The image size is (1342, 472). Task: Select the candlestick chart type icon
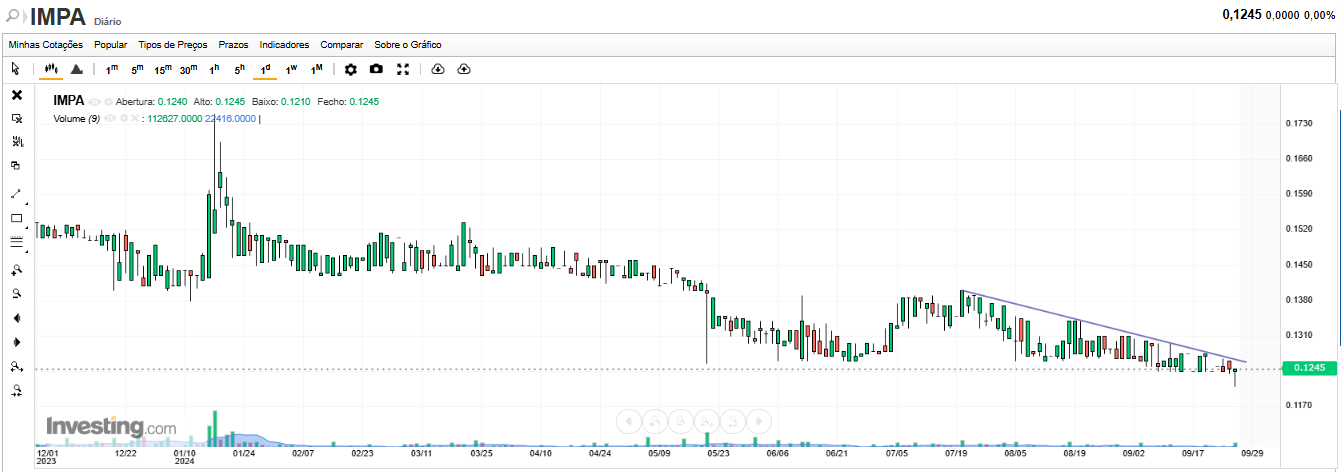point(50,69)
